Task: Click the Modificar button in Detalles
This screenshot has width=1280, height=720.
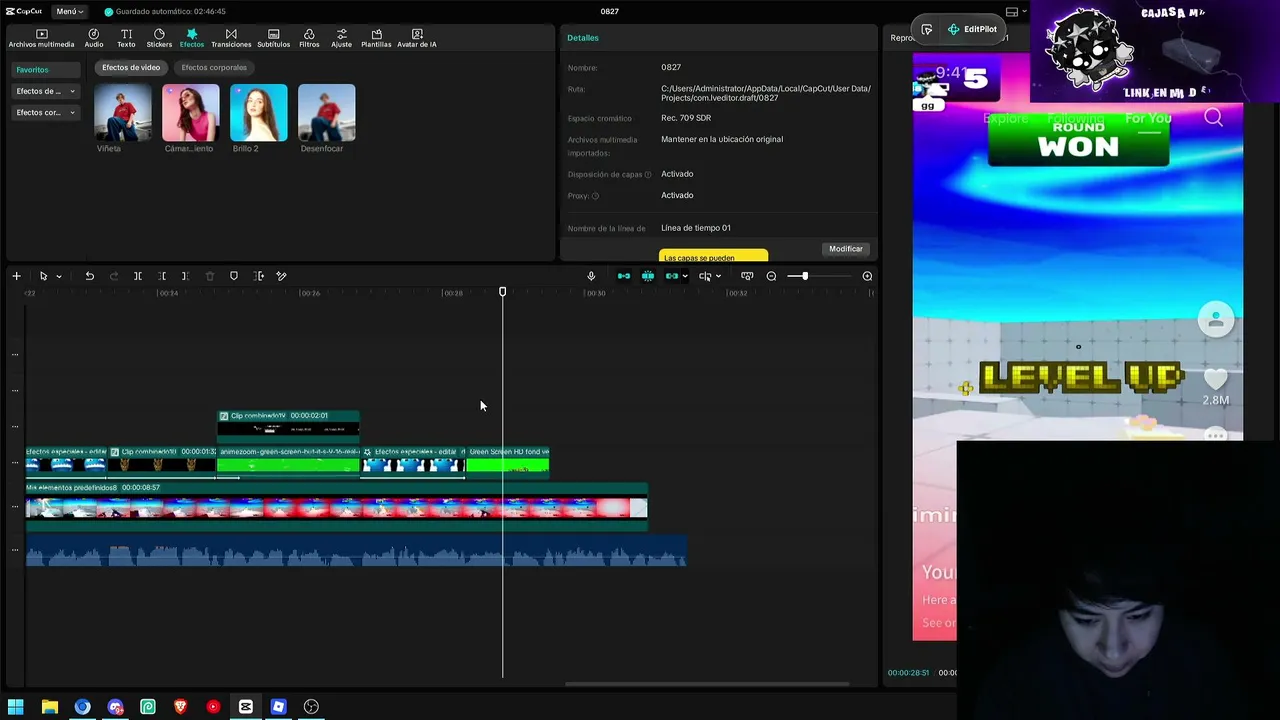Action: pos(846,249)
